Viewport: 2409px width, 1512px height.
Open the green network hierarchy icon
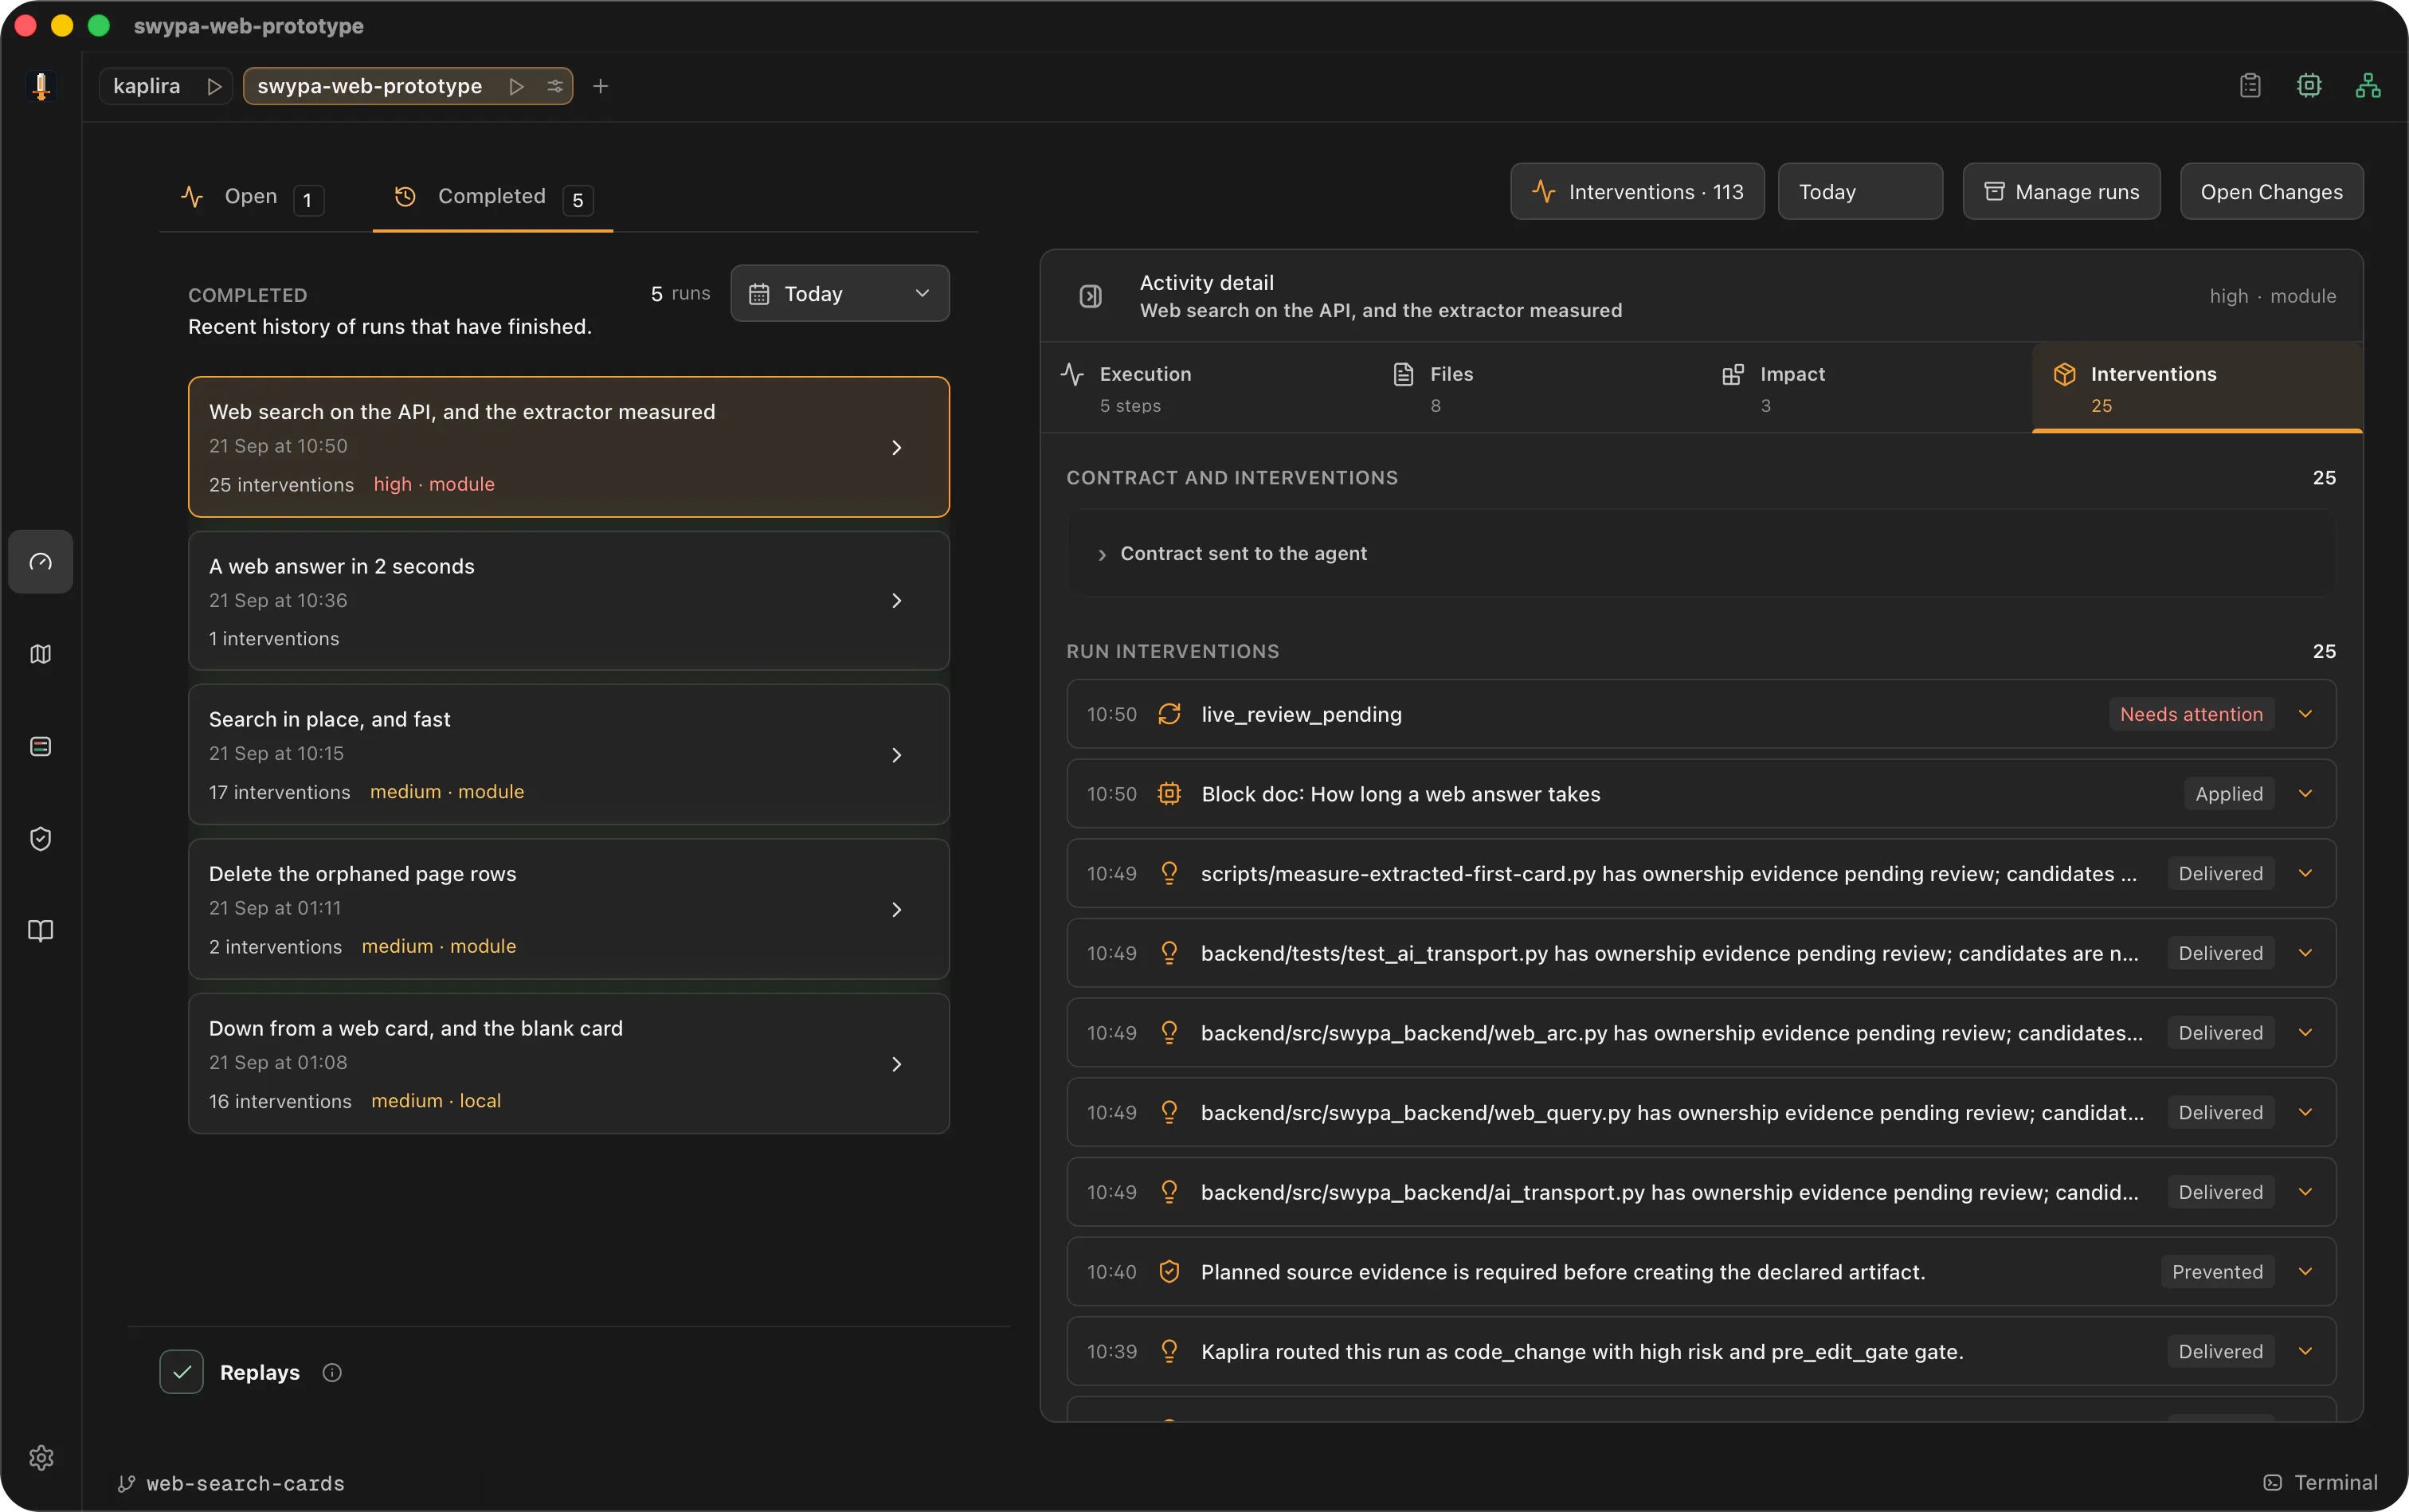[x=2367, y=86]
